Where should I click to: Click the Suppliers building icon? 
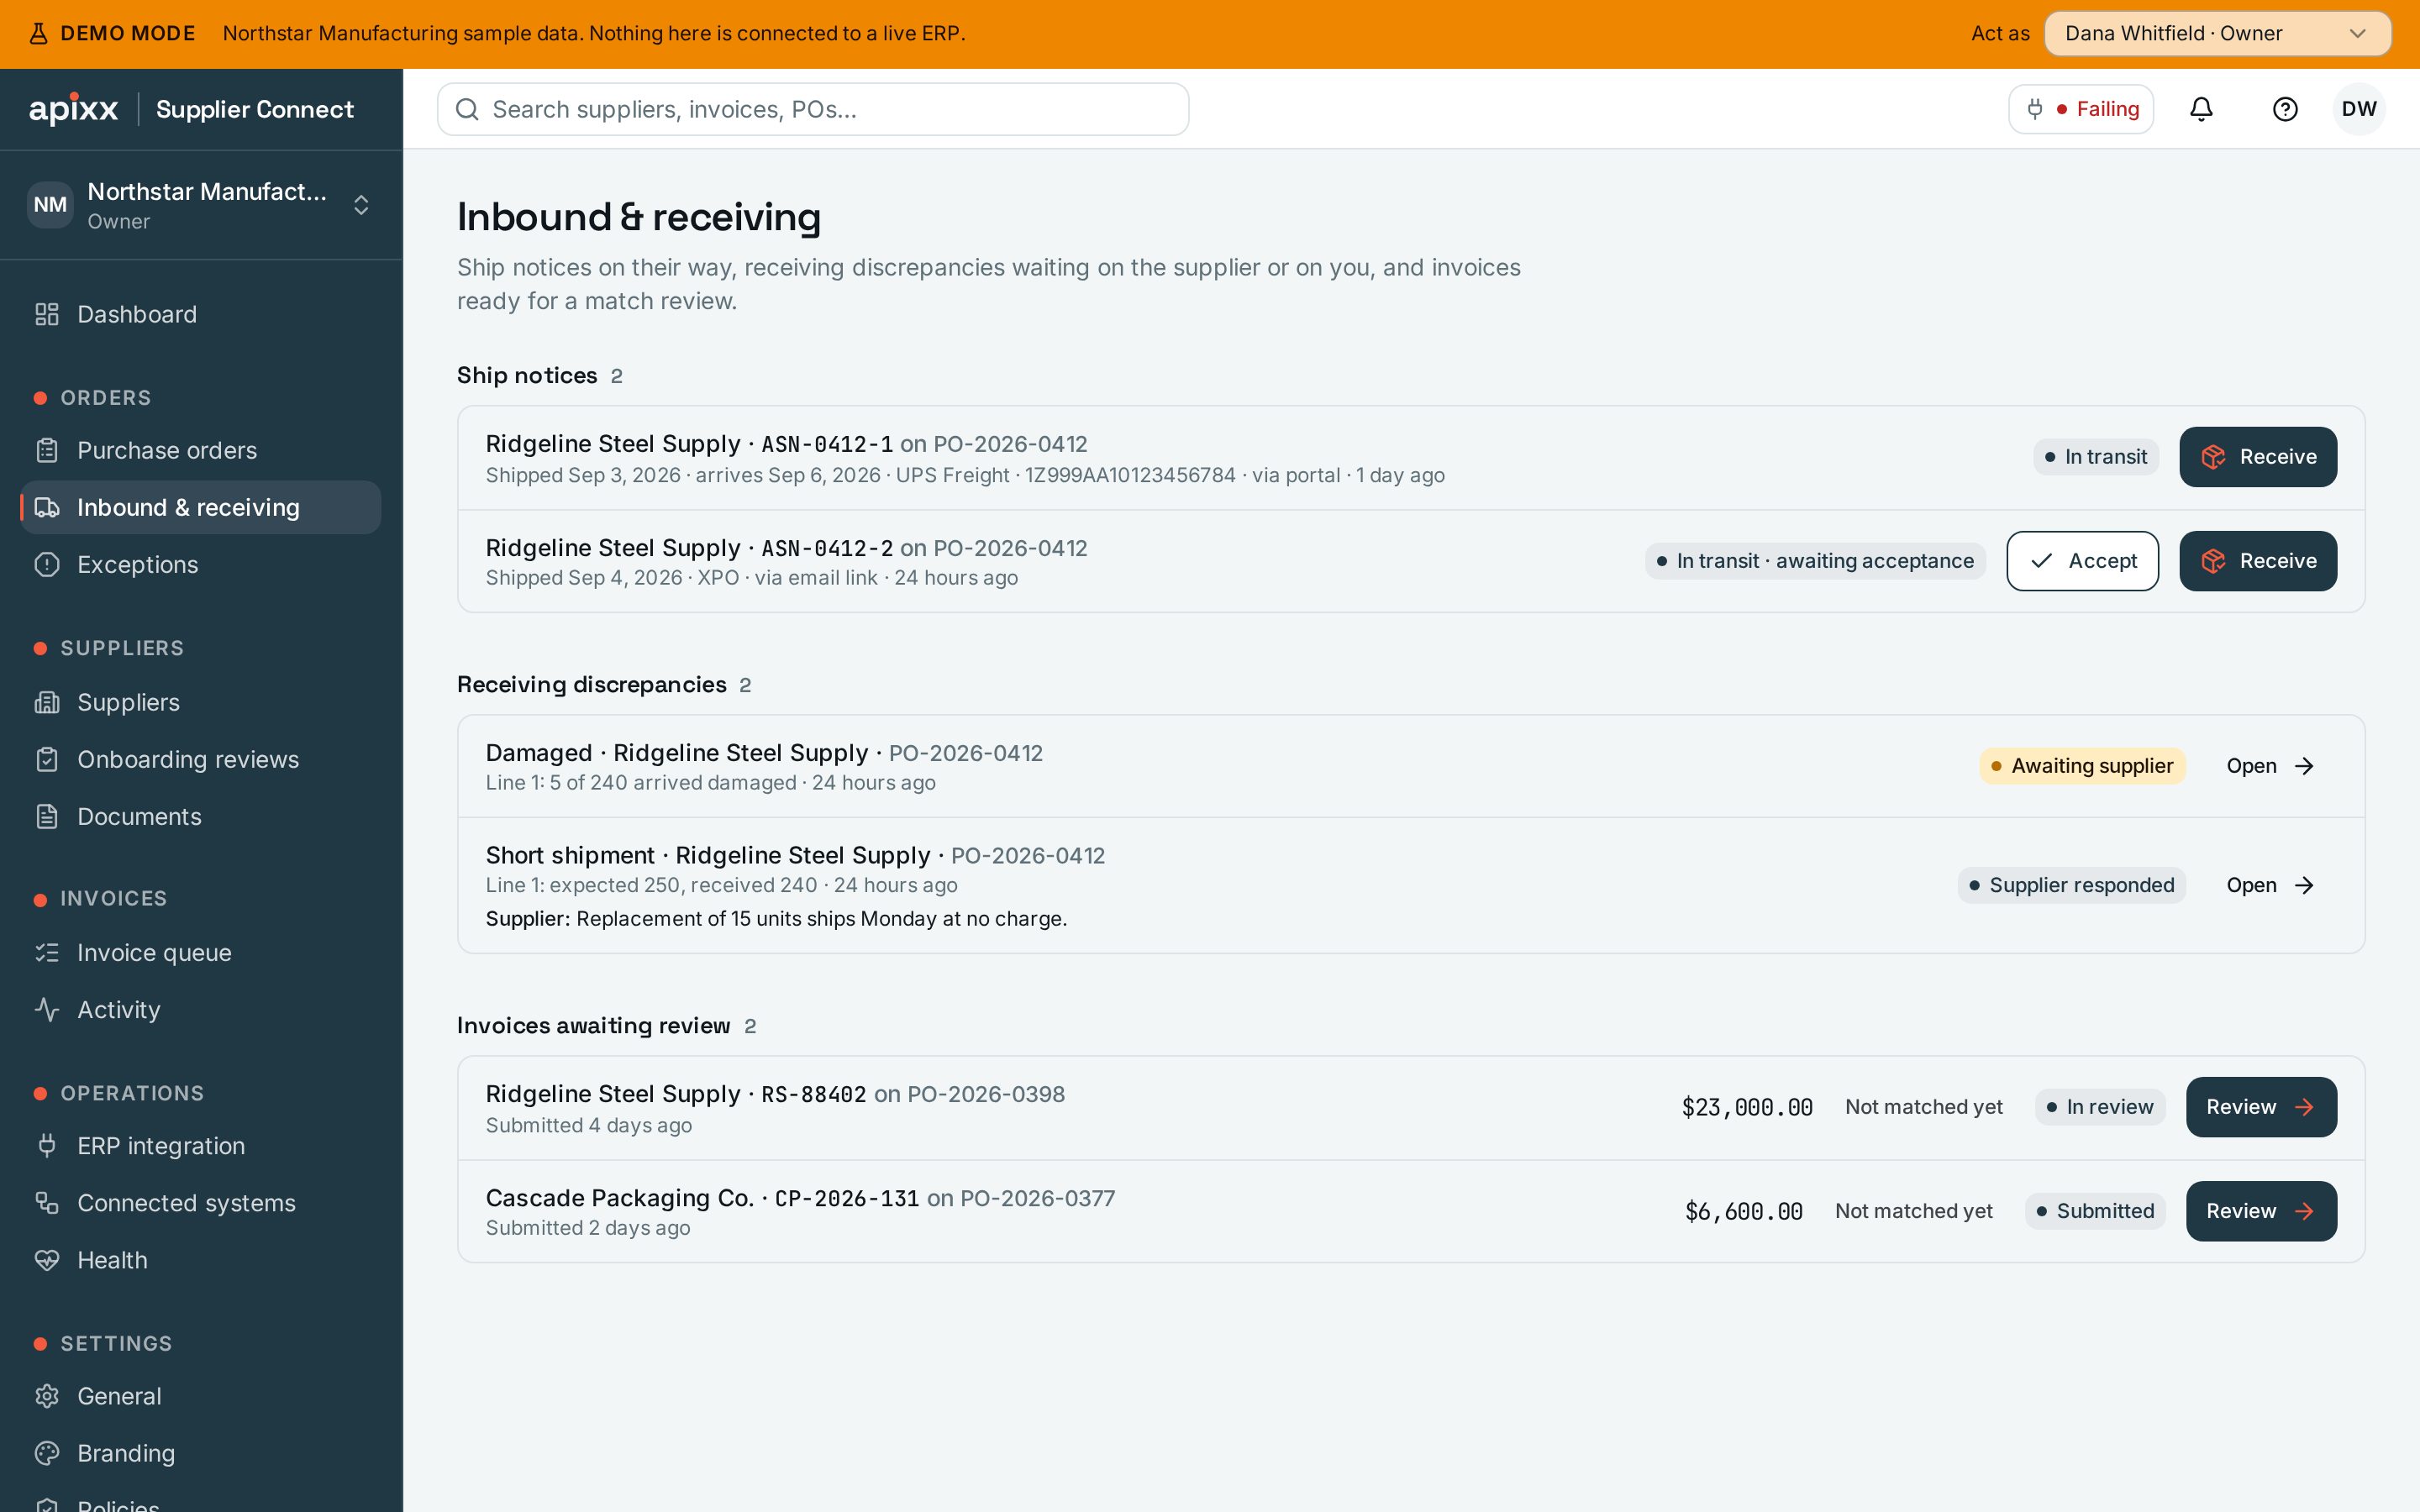click(x=47, y=702)
